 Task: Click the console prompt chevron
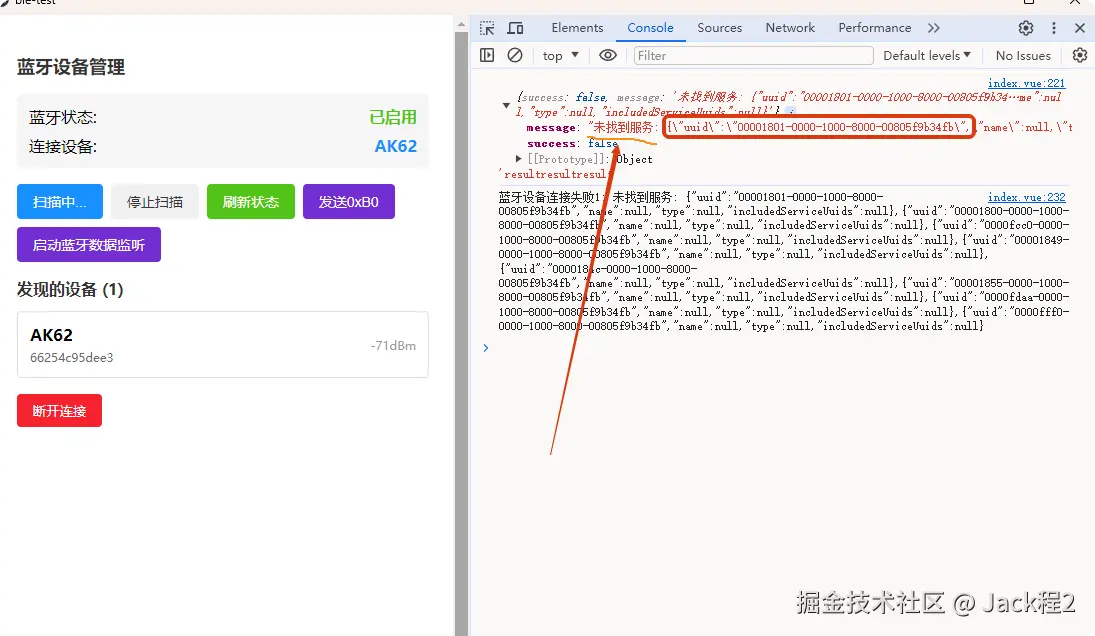click(485, 348)
